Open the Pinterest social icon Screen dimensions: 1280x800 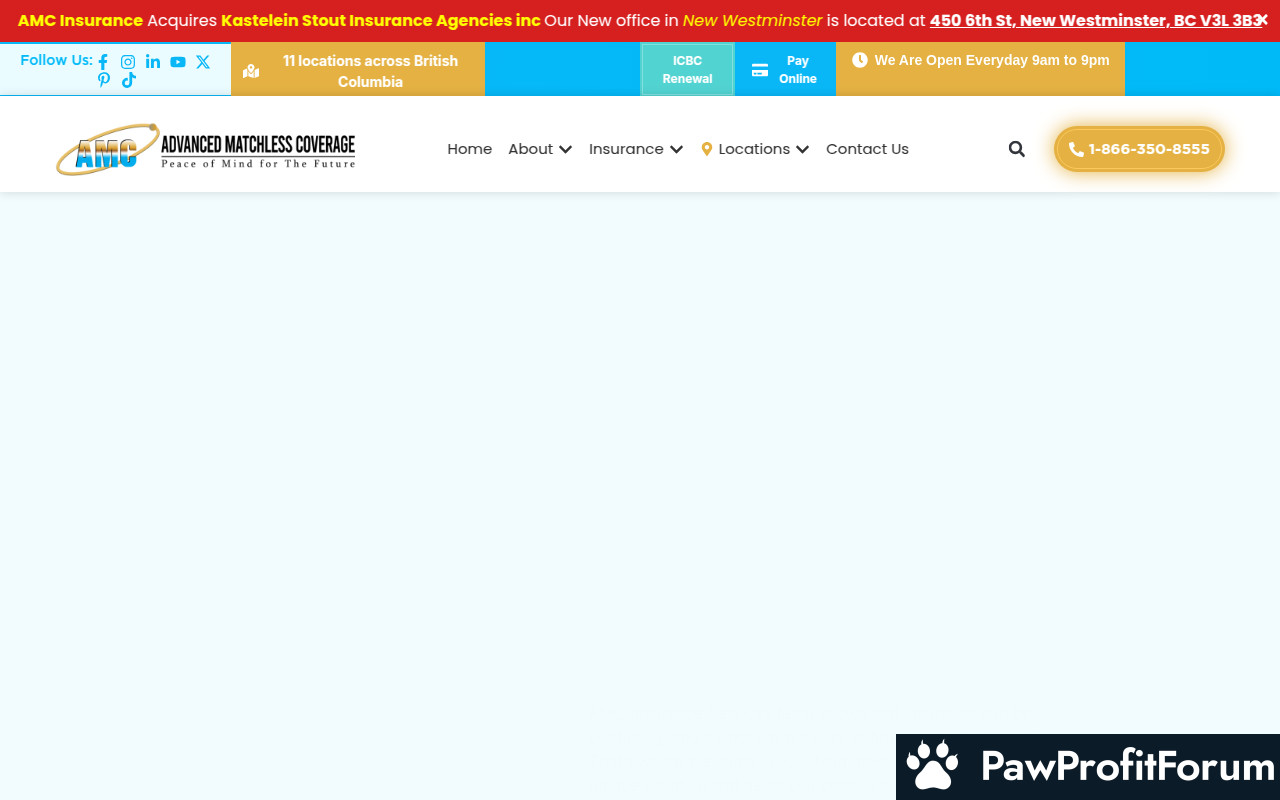click(104, 81)
